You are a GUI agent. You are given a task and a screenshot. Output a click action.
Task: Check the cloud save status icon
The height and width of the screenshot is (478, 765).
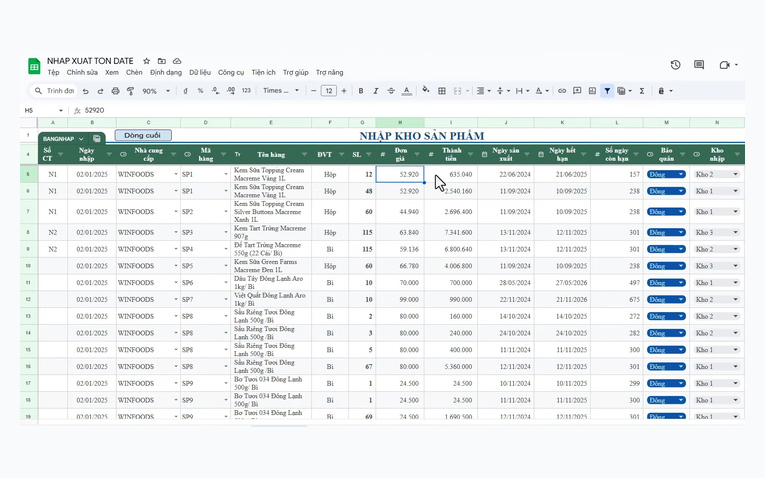coord(177,61)
